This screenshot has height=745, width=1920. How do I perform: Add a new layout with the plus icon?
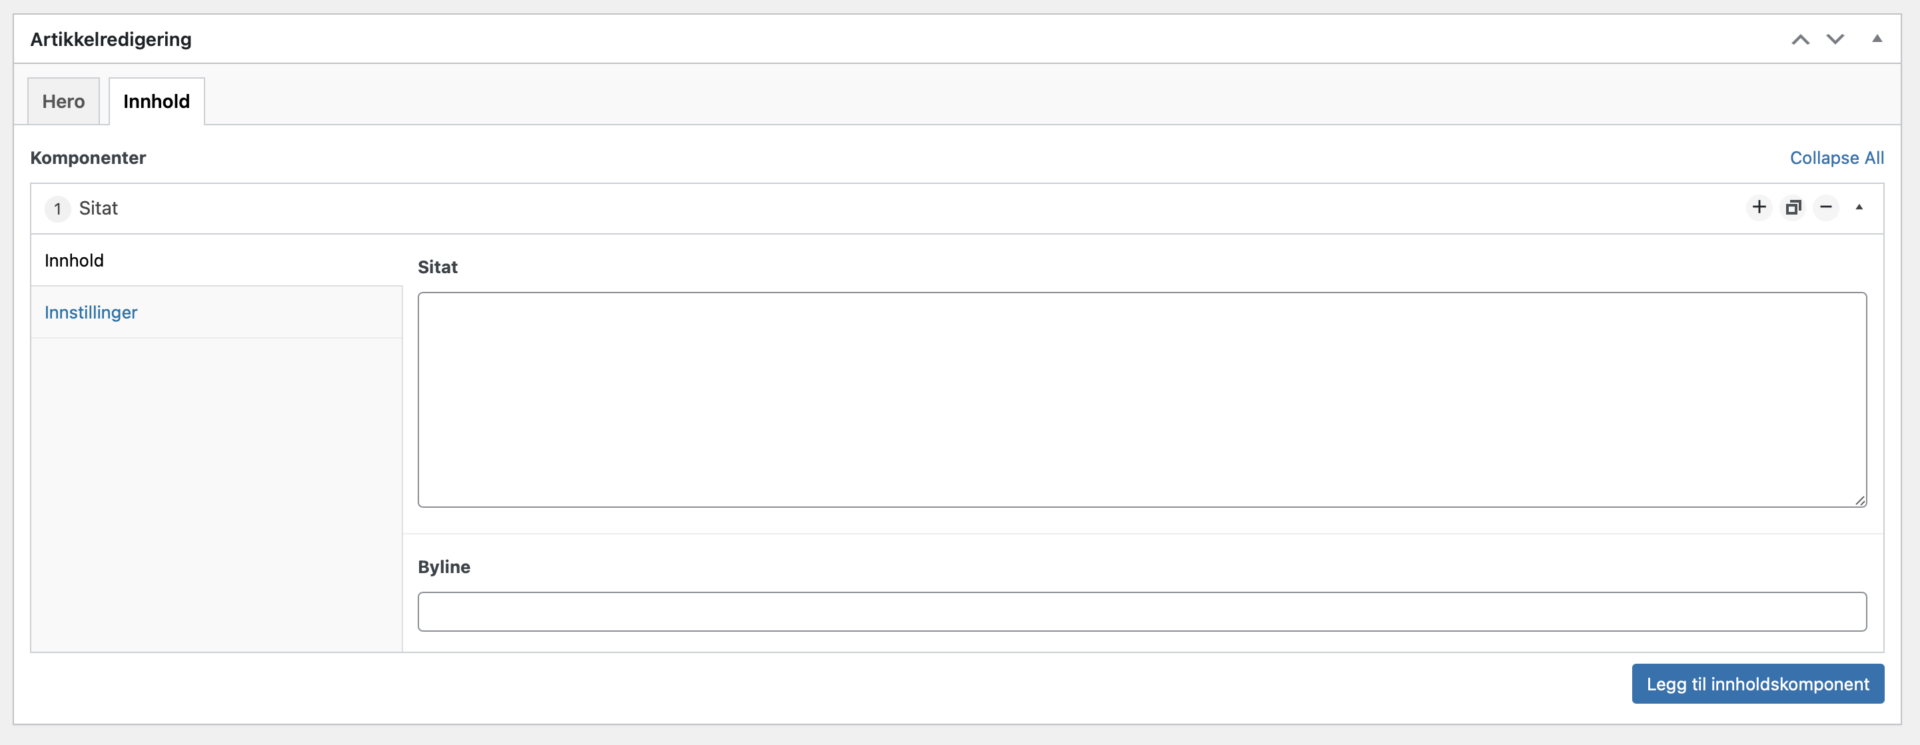click(1759, 207)
